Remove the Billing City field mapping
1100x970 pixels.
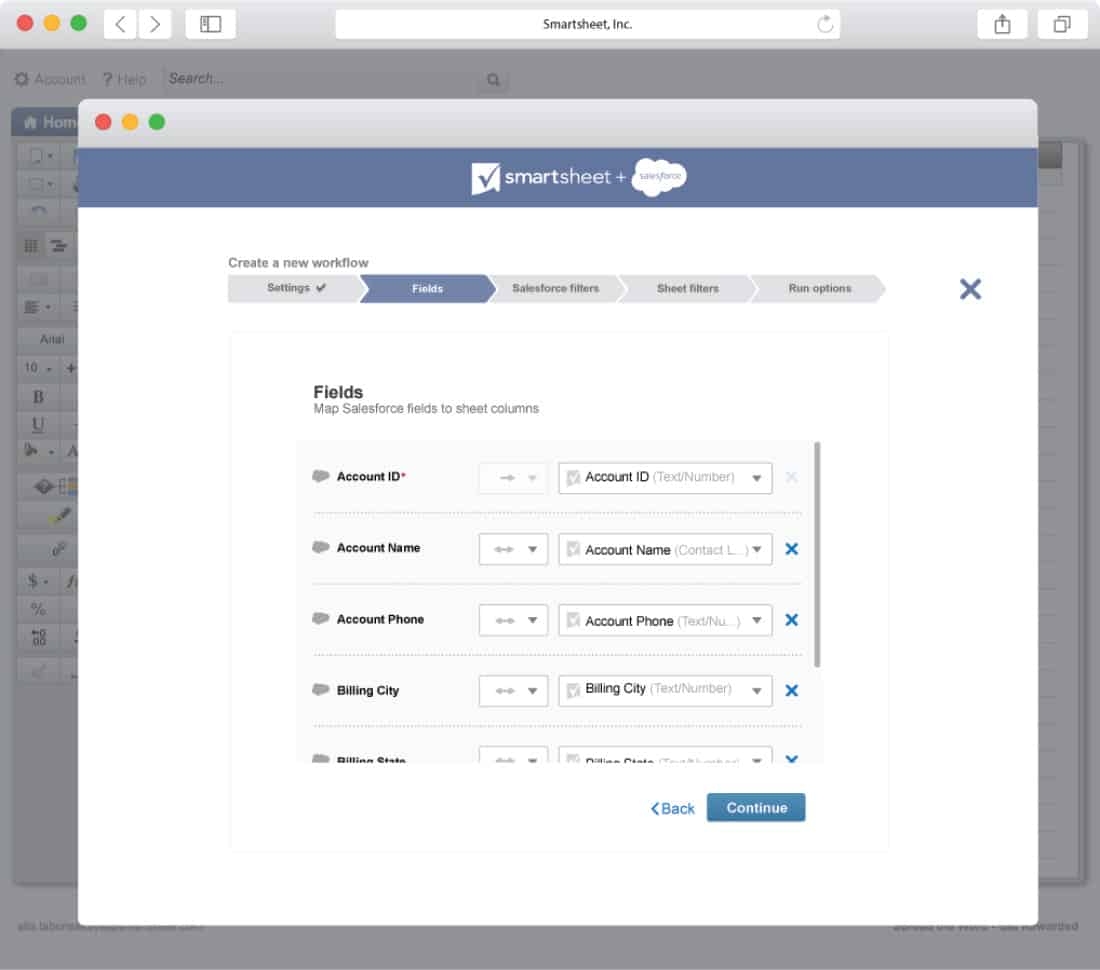pos(791,691)
